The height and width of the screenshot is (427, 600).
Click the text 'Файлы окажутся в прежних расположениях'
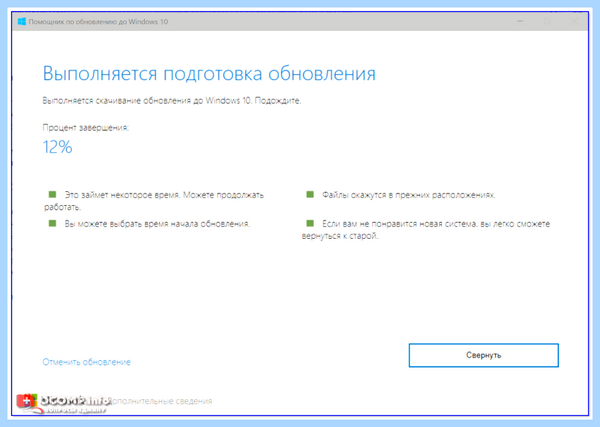pos(408,195)
